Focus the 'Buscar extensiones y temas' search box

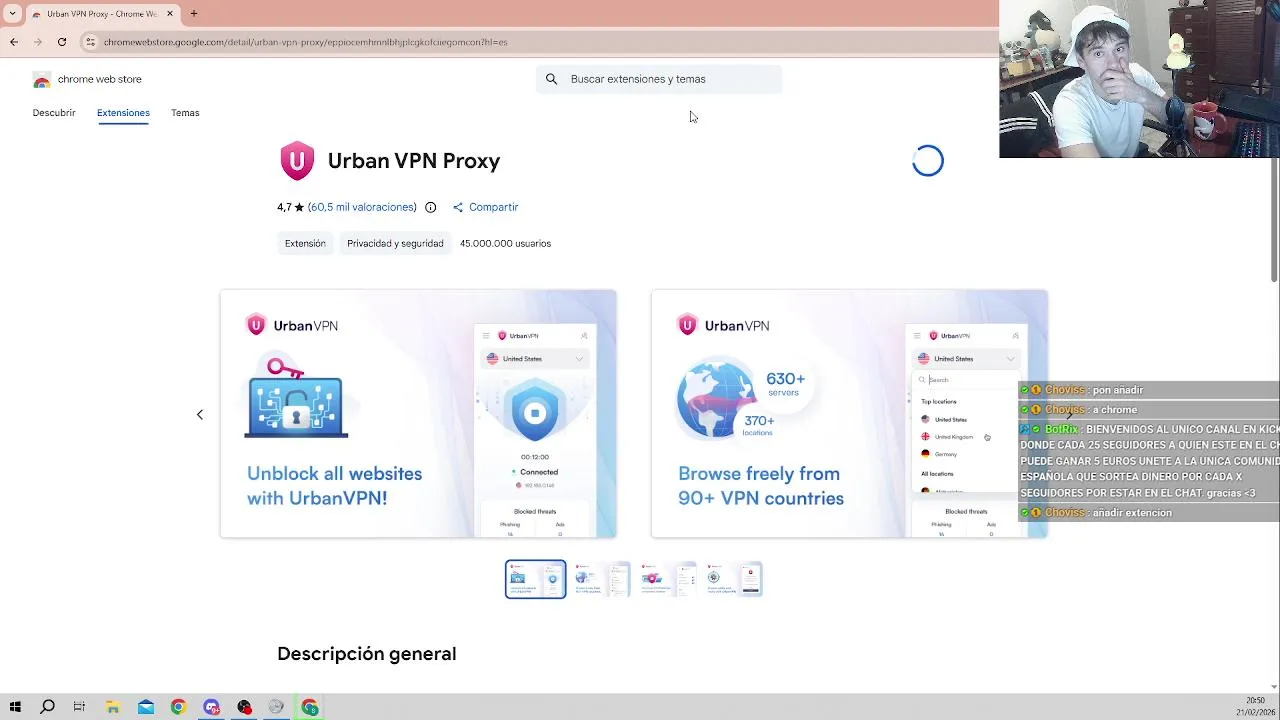(x=659, y=79)
